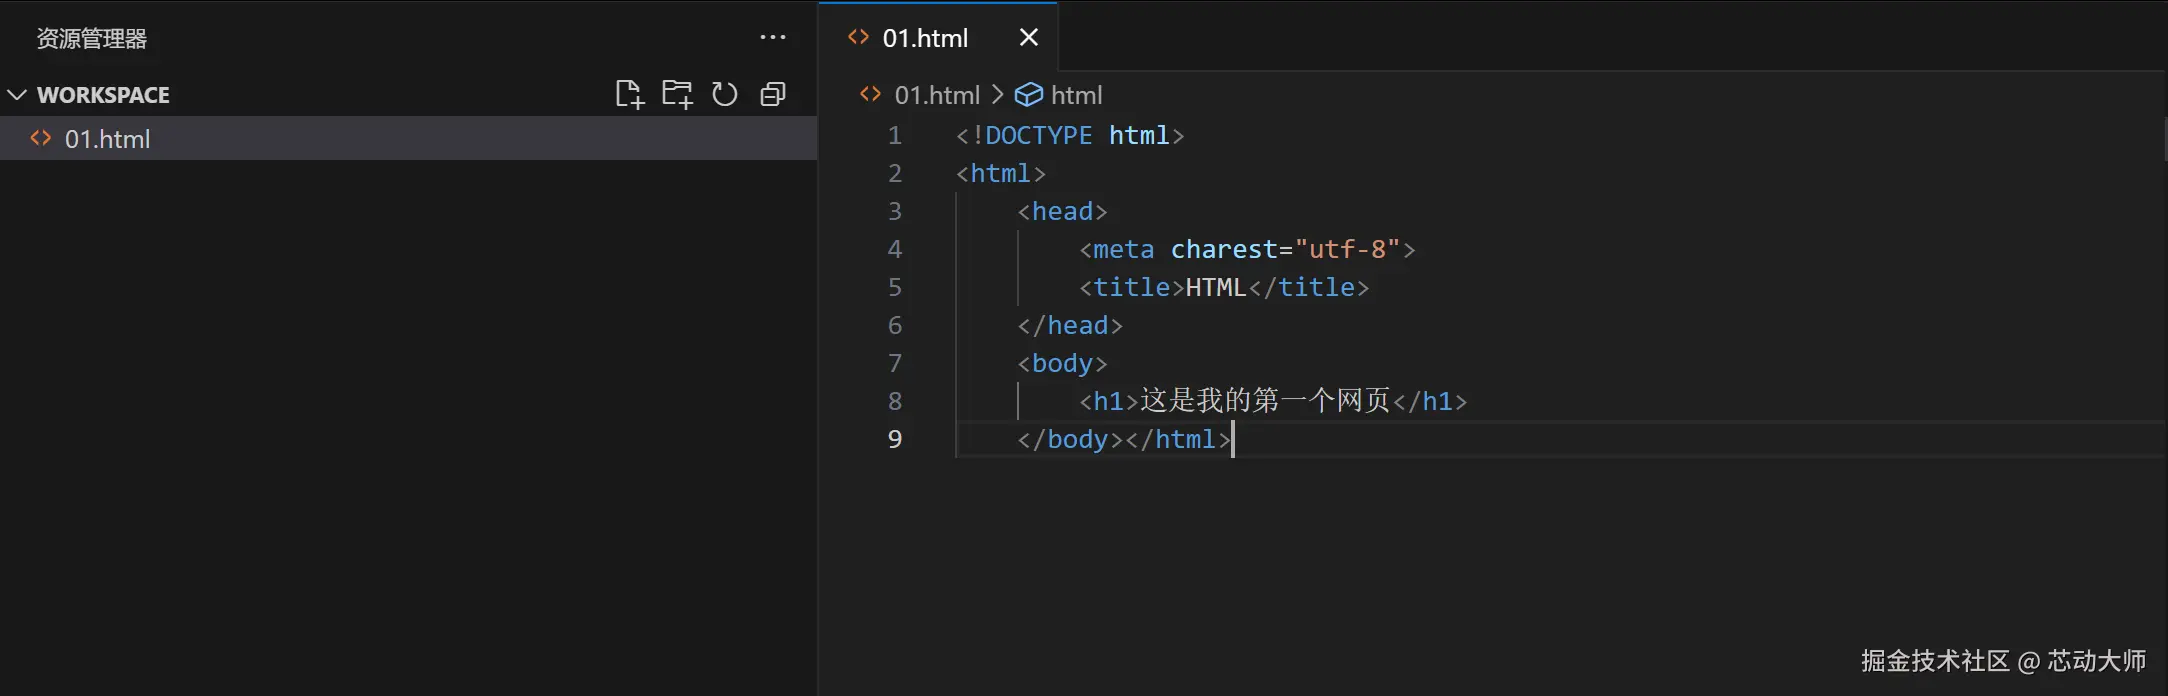Viewport: 2168px width, 696px height.
Task: Collapse the WORKSPACE section chevron
Action: point(17,95)
